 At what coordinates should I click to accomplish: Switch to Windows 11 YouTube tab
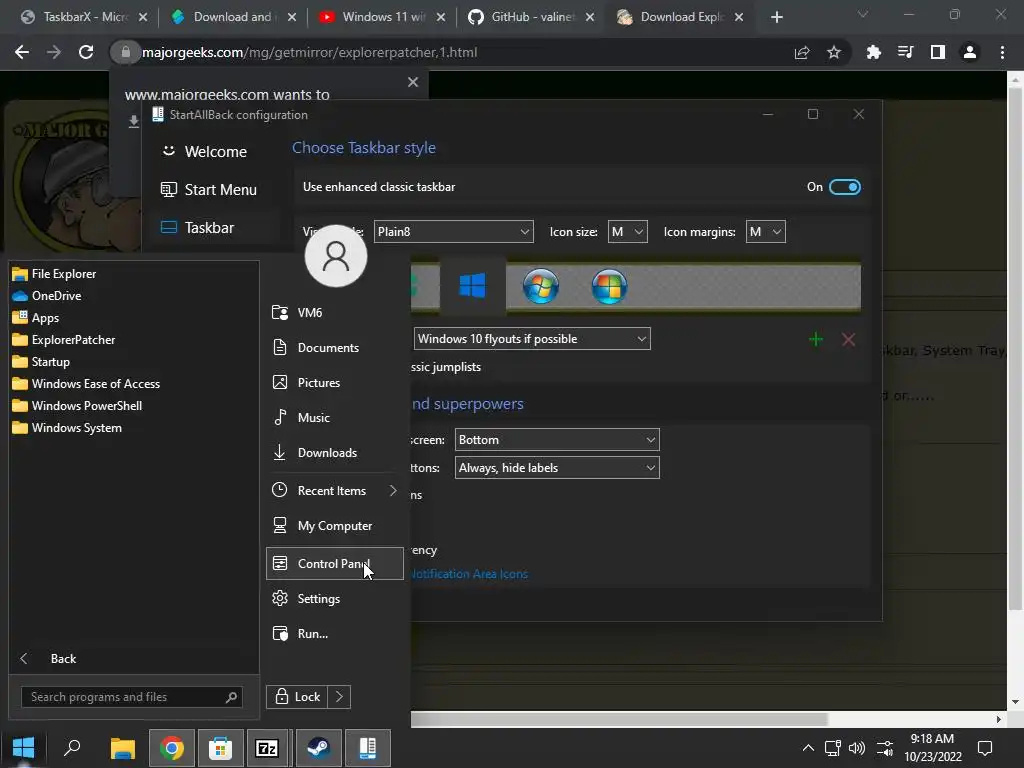pyautogui.click(x=383, y=17)
